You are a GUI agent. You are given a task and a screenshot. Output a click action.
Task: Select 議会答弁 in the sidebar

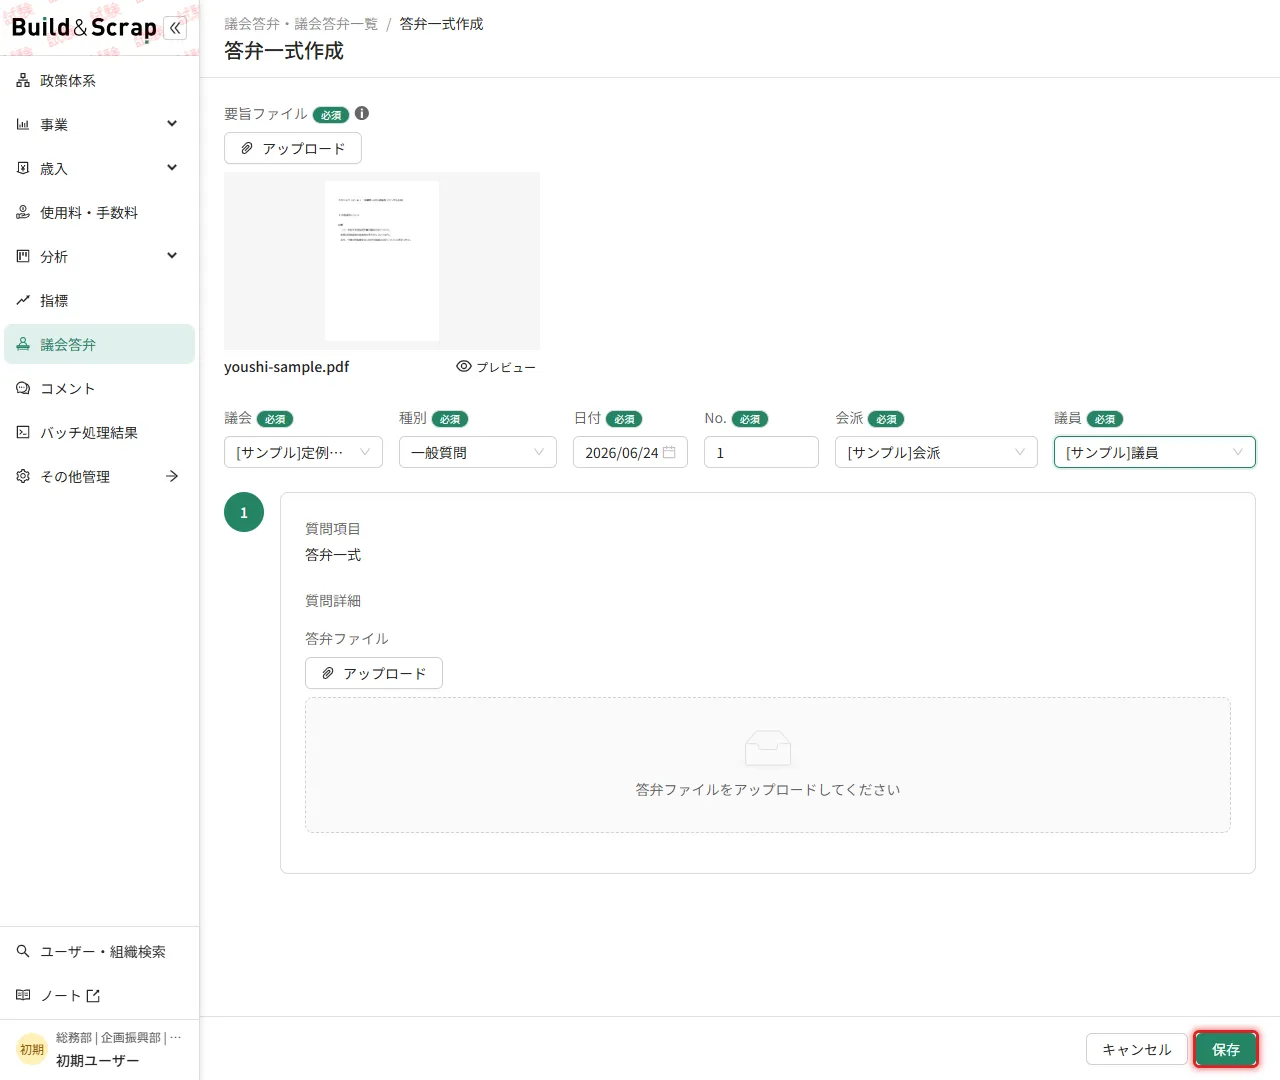click(x=100, y=344)
